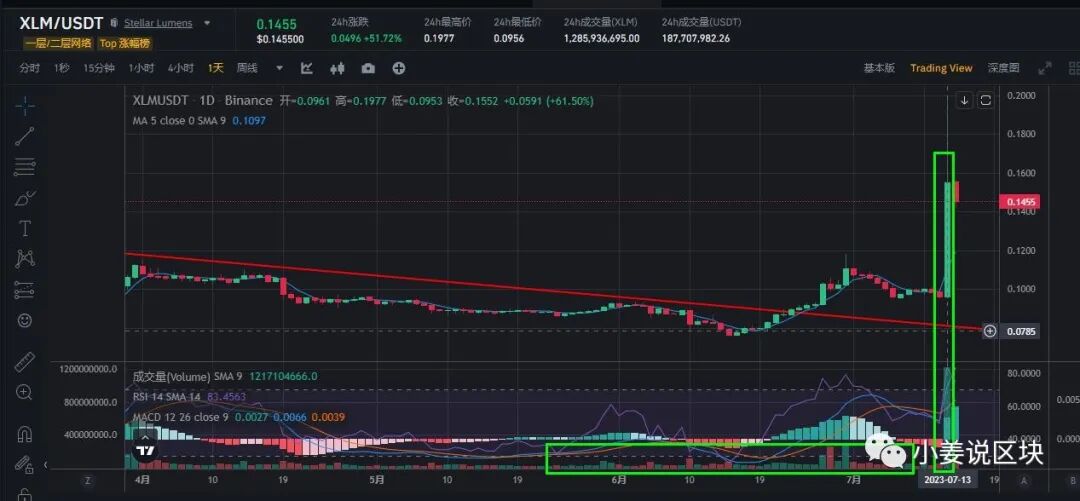The image size is (1080, 501).
Task: Switch to 分时 time view
Action: coord(30,68)
